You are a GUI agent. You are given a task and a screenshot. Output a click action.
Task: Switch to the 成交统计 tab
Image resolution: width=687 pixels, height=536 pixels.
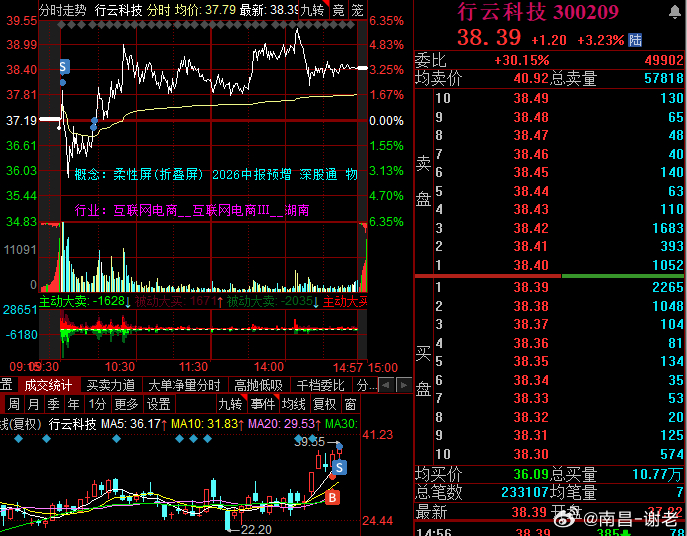[x=49, y=385]
